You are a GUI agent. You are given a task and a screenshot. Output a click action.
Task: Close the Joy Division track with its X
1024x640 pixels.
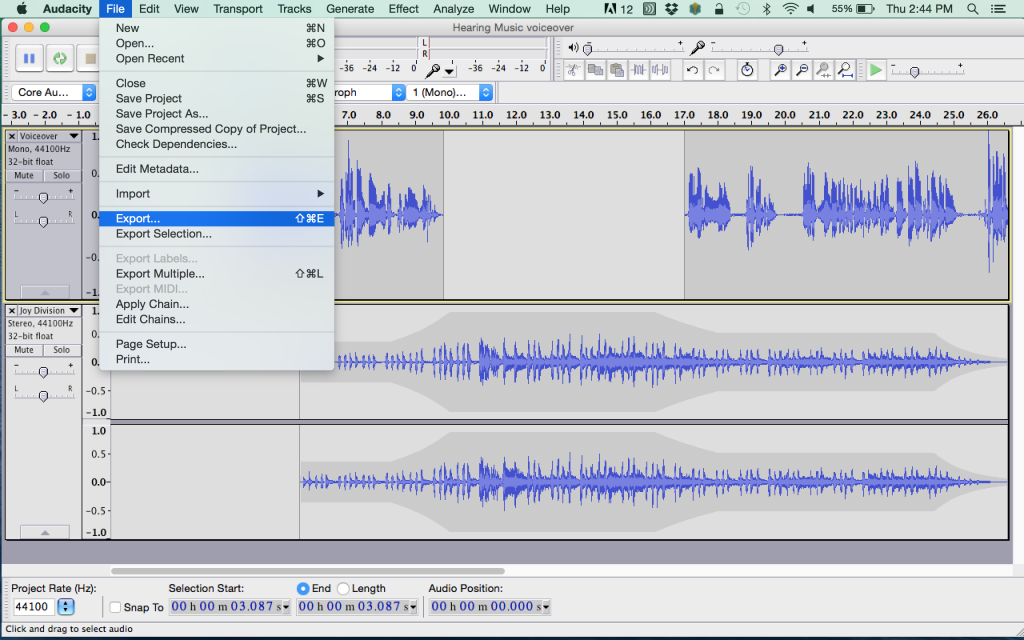coord(12,311)
